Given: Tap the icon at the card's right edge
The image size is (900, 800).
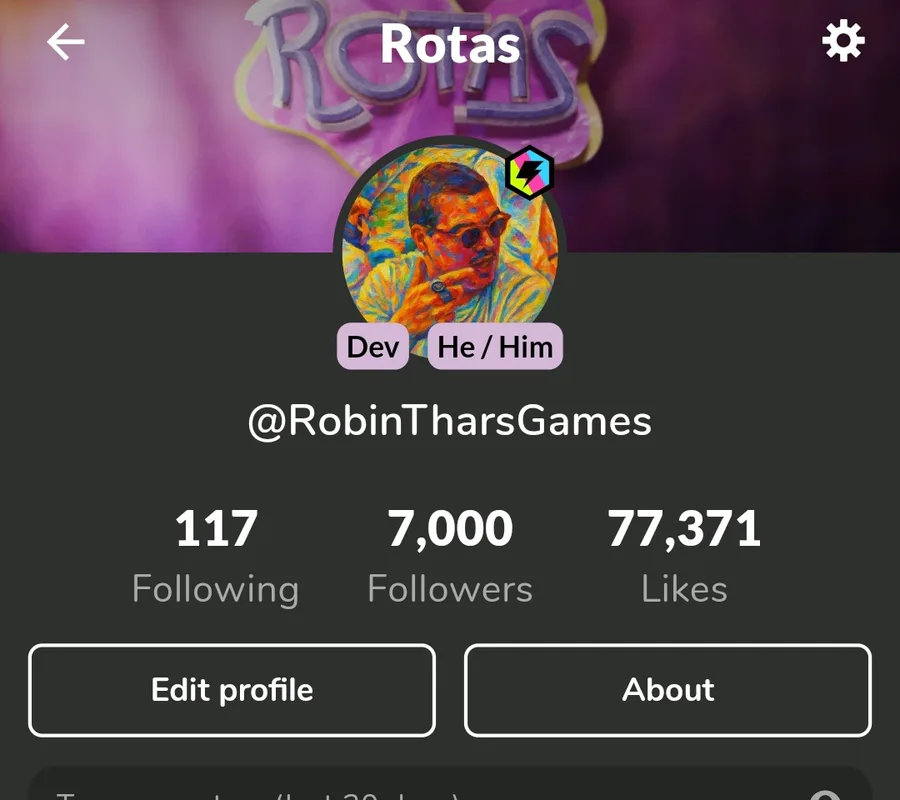Looking at the screenshot, I should point(827,795).
